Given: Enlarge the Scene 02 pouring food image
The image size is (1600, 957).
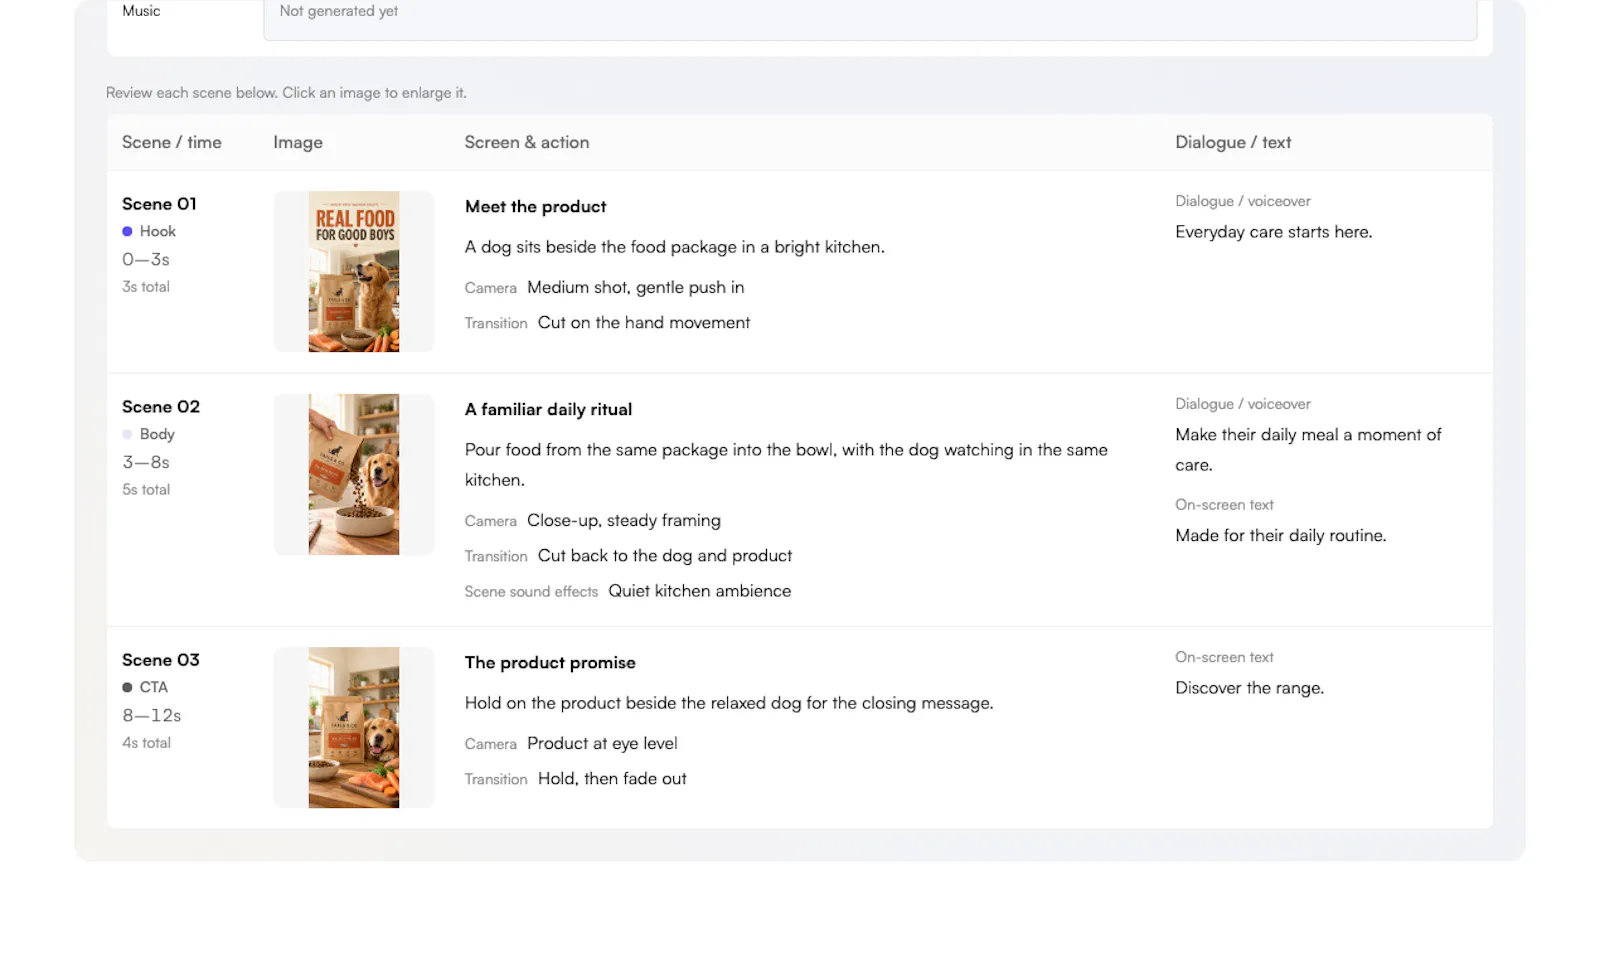Looking at the screenshot, I should pyautogui.click(x=354, y=474).
